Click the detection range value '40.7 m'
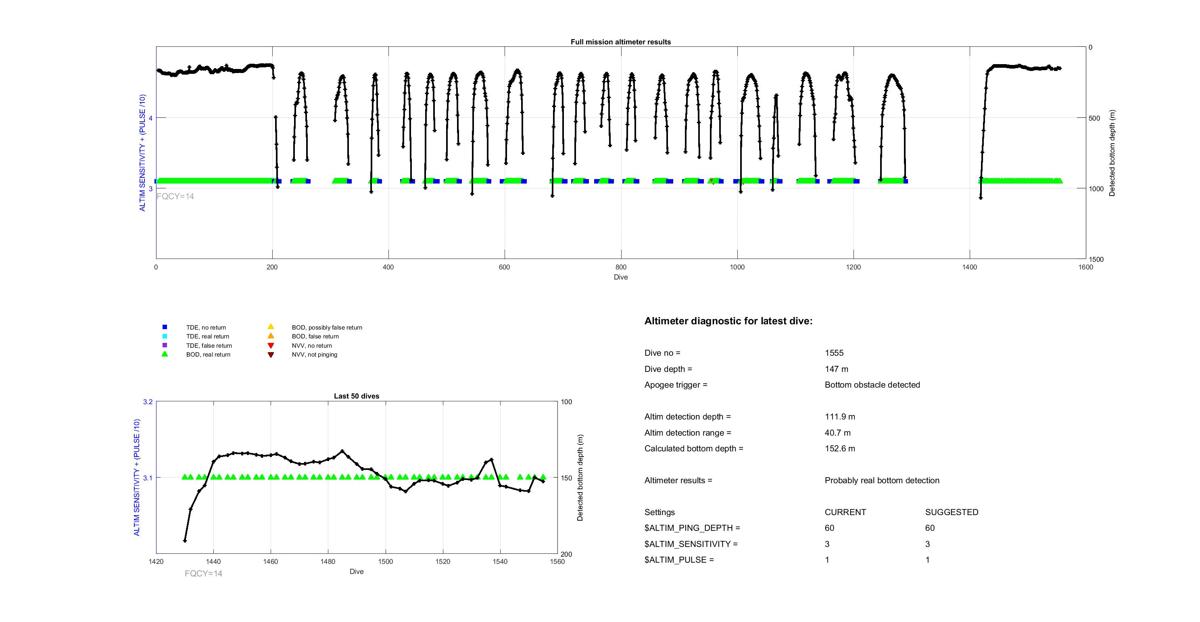 (x=838, y=433)
